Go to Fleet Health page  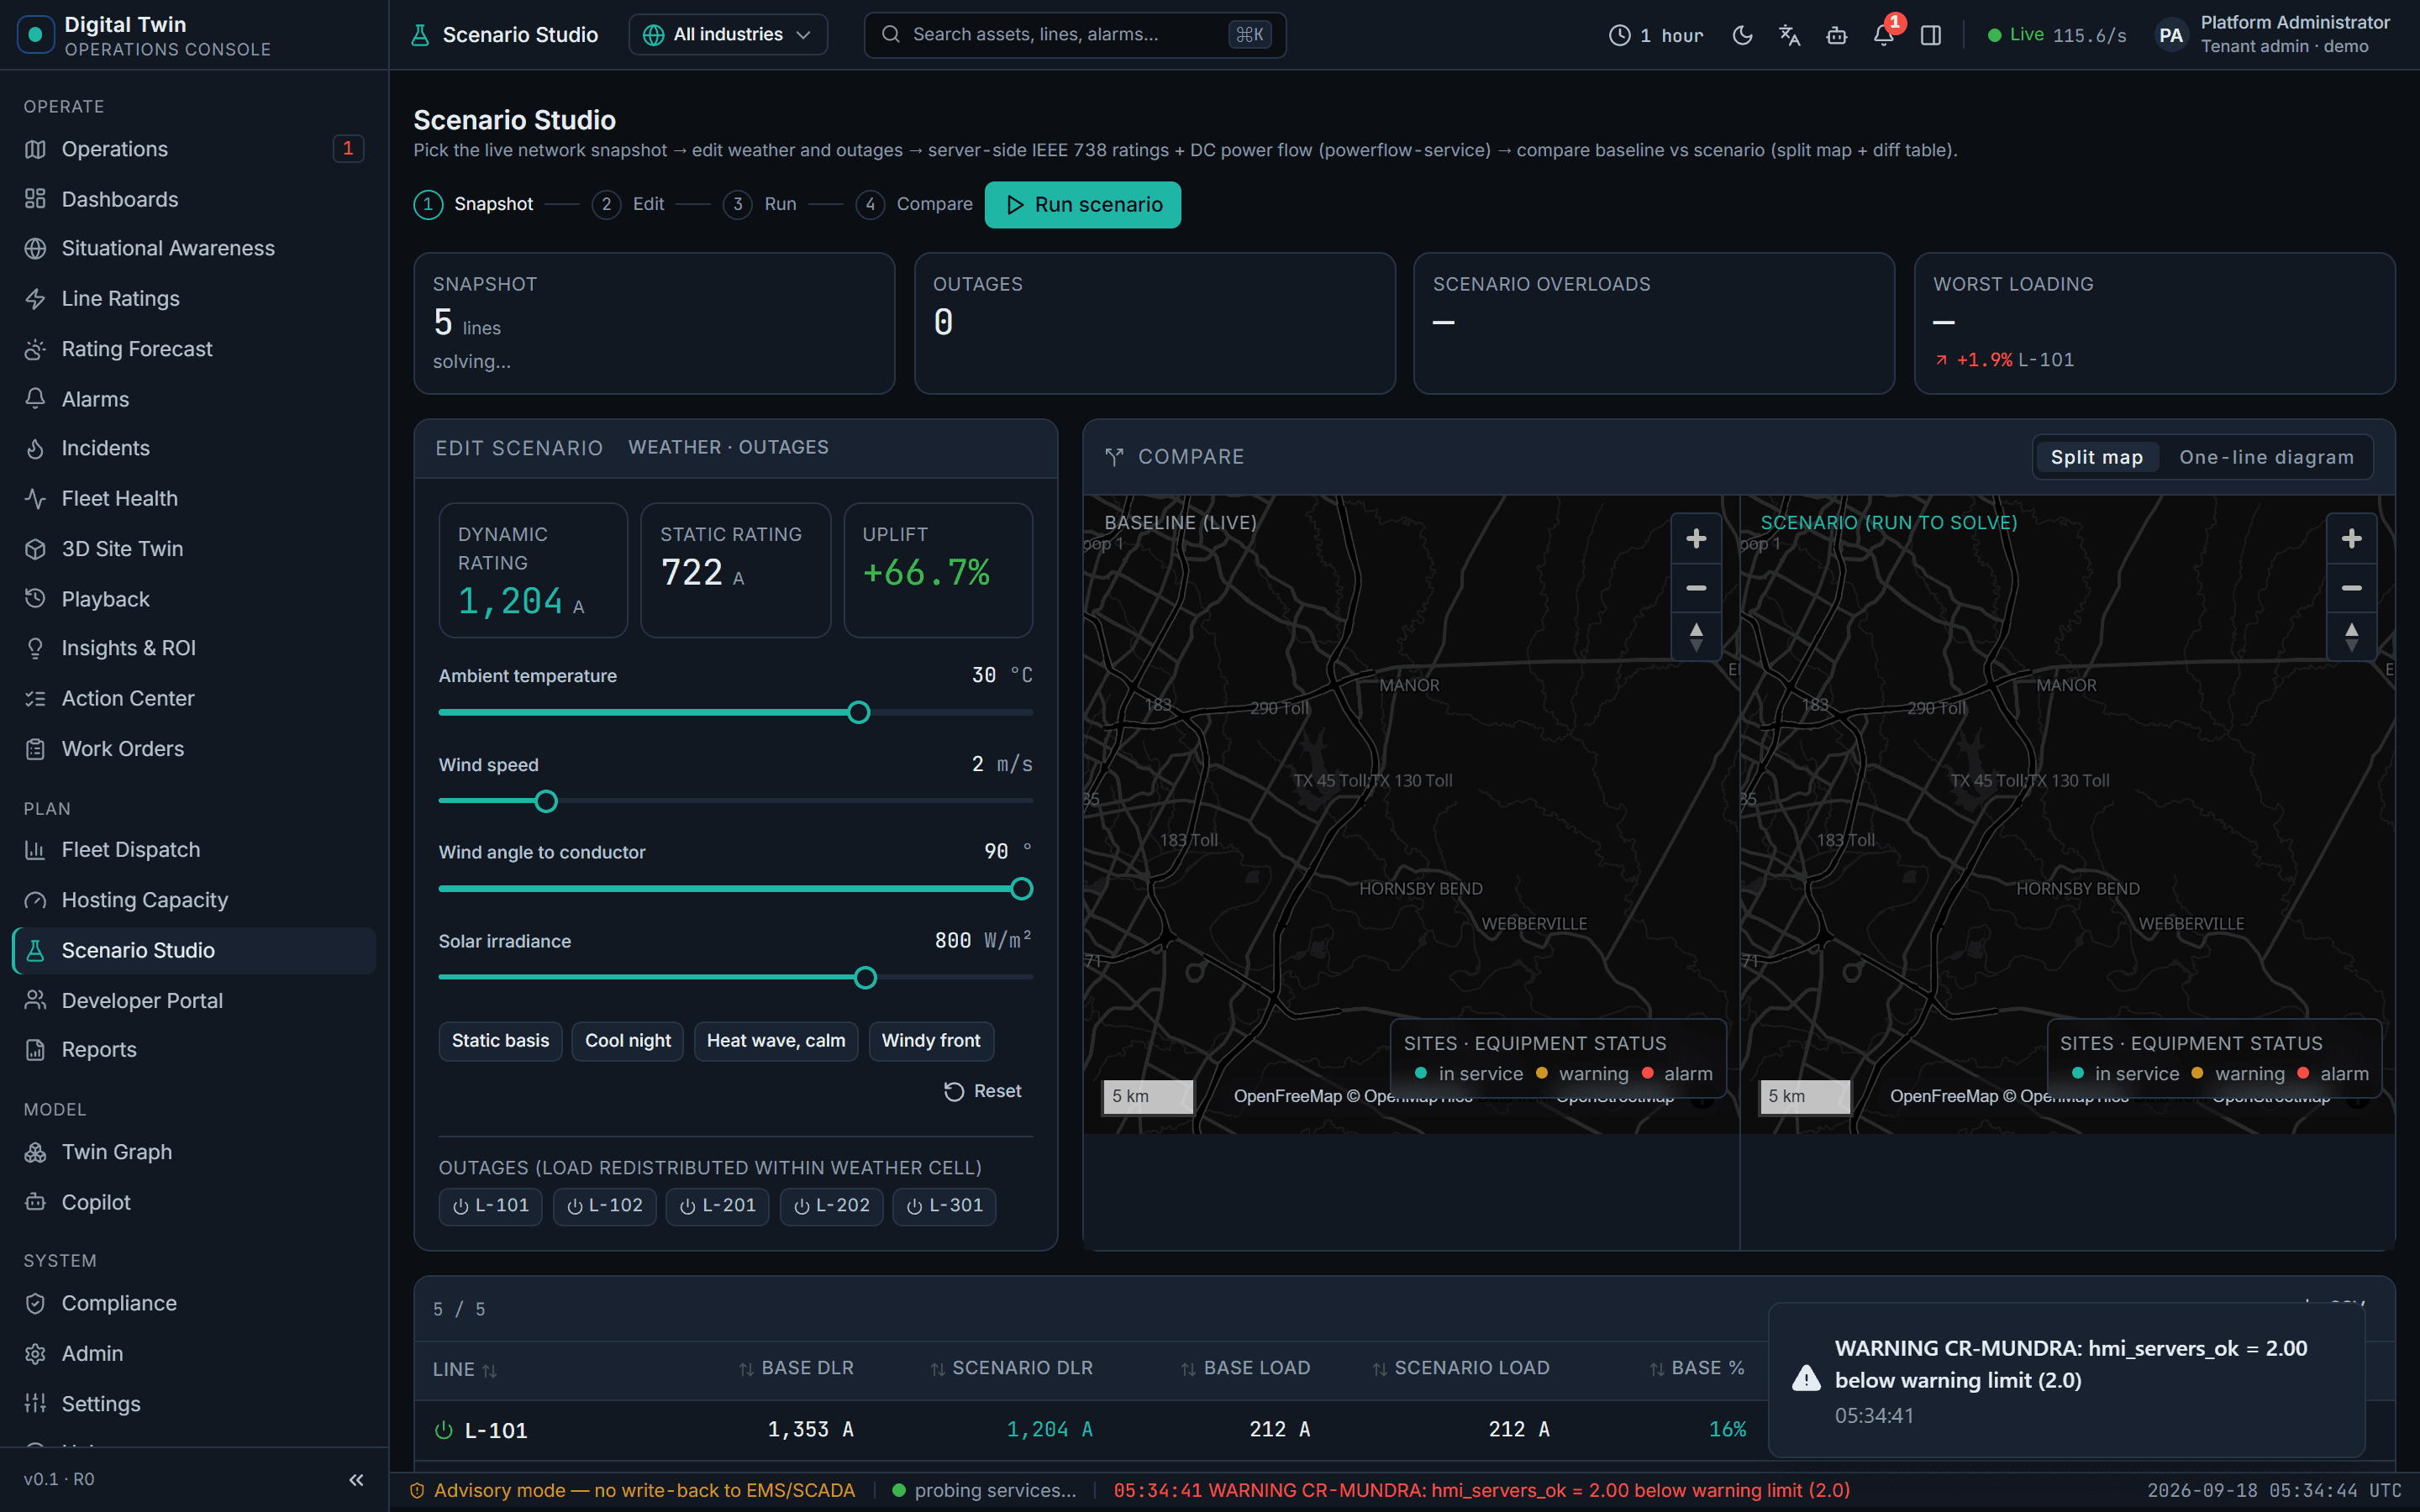coord(194,499)
